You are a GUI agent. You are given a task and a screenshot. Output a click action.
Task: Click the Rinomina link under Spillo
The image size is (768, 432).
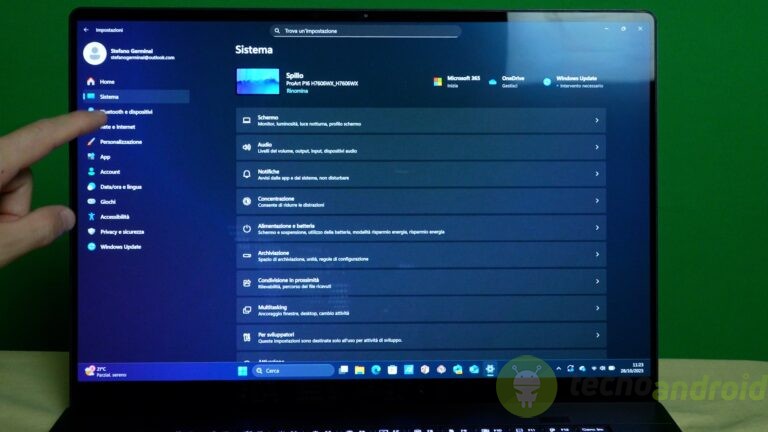[297, 91]
